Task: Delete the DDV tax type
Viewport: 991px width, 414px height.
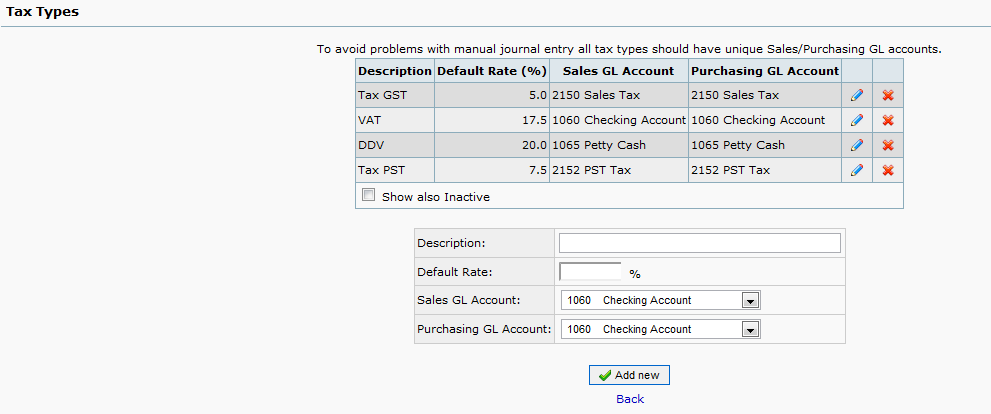Action: [x=887, y=145]
